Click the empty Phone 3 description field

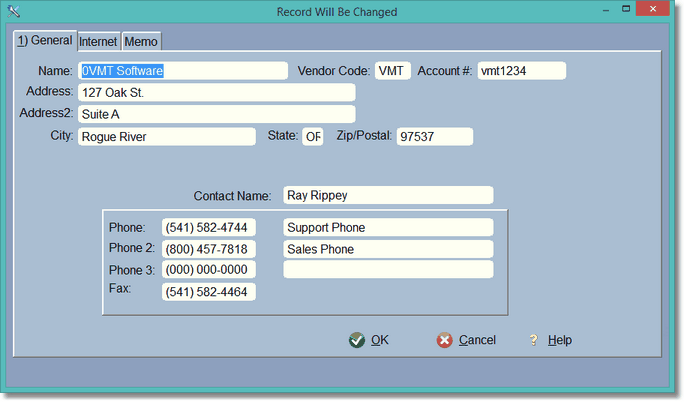tap(388, 269)
